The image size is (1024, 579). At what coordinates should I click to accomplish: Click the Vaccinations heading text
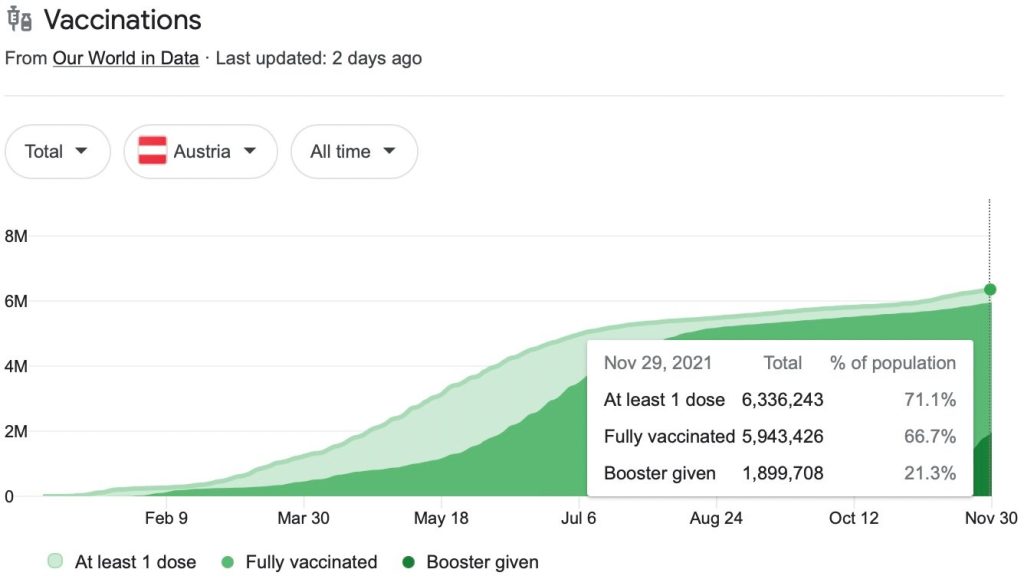click(x=123, y=20)
